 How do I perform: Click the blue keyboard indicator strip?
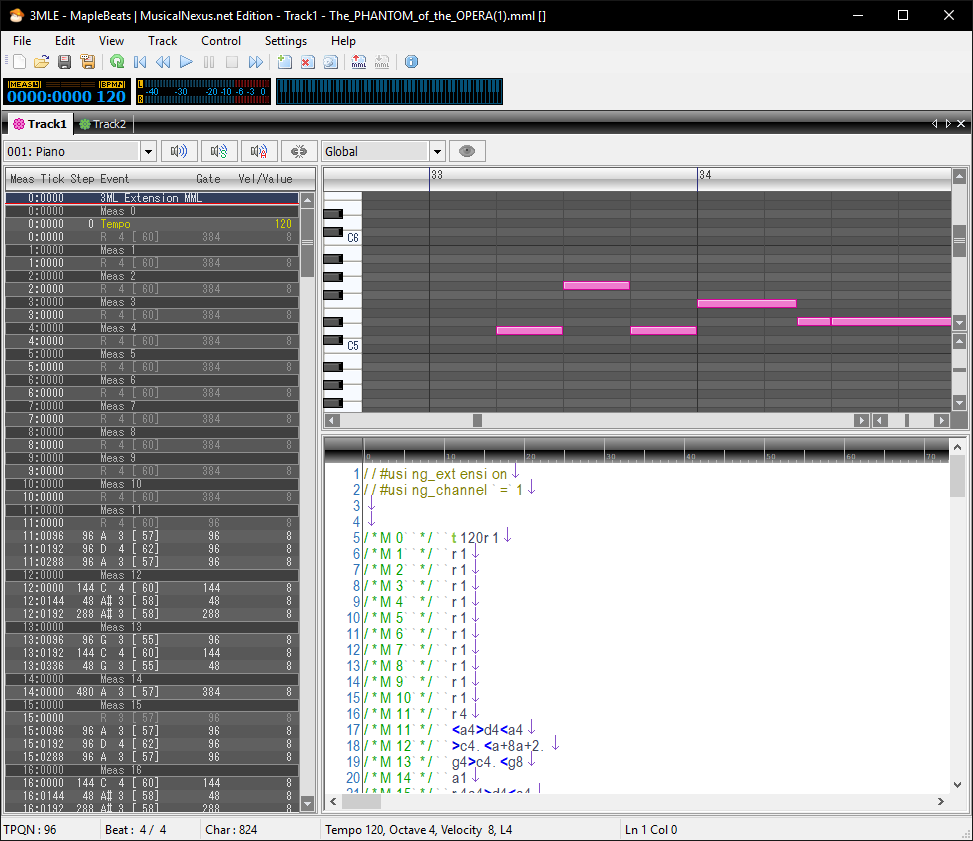pos(389,91)
